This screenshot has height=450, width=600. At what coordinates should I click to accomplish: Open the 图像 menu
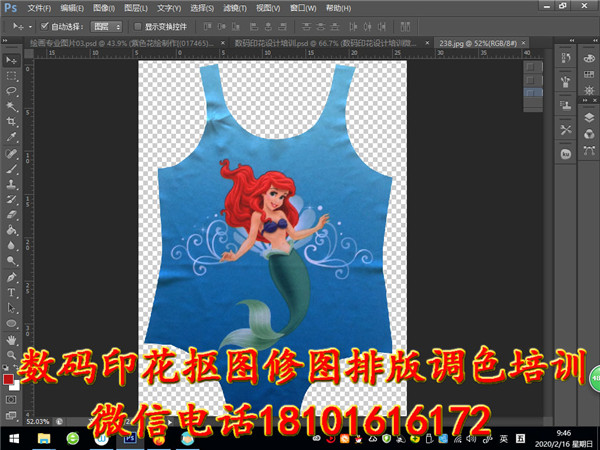101,7
